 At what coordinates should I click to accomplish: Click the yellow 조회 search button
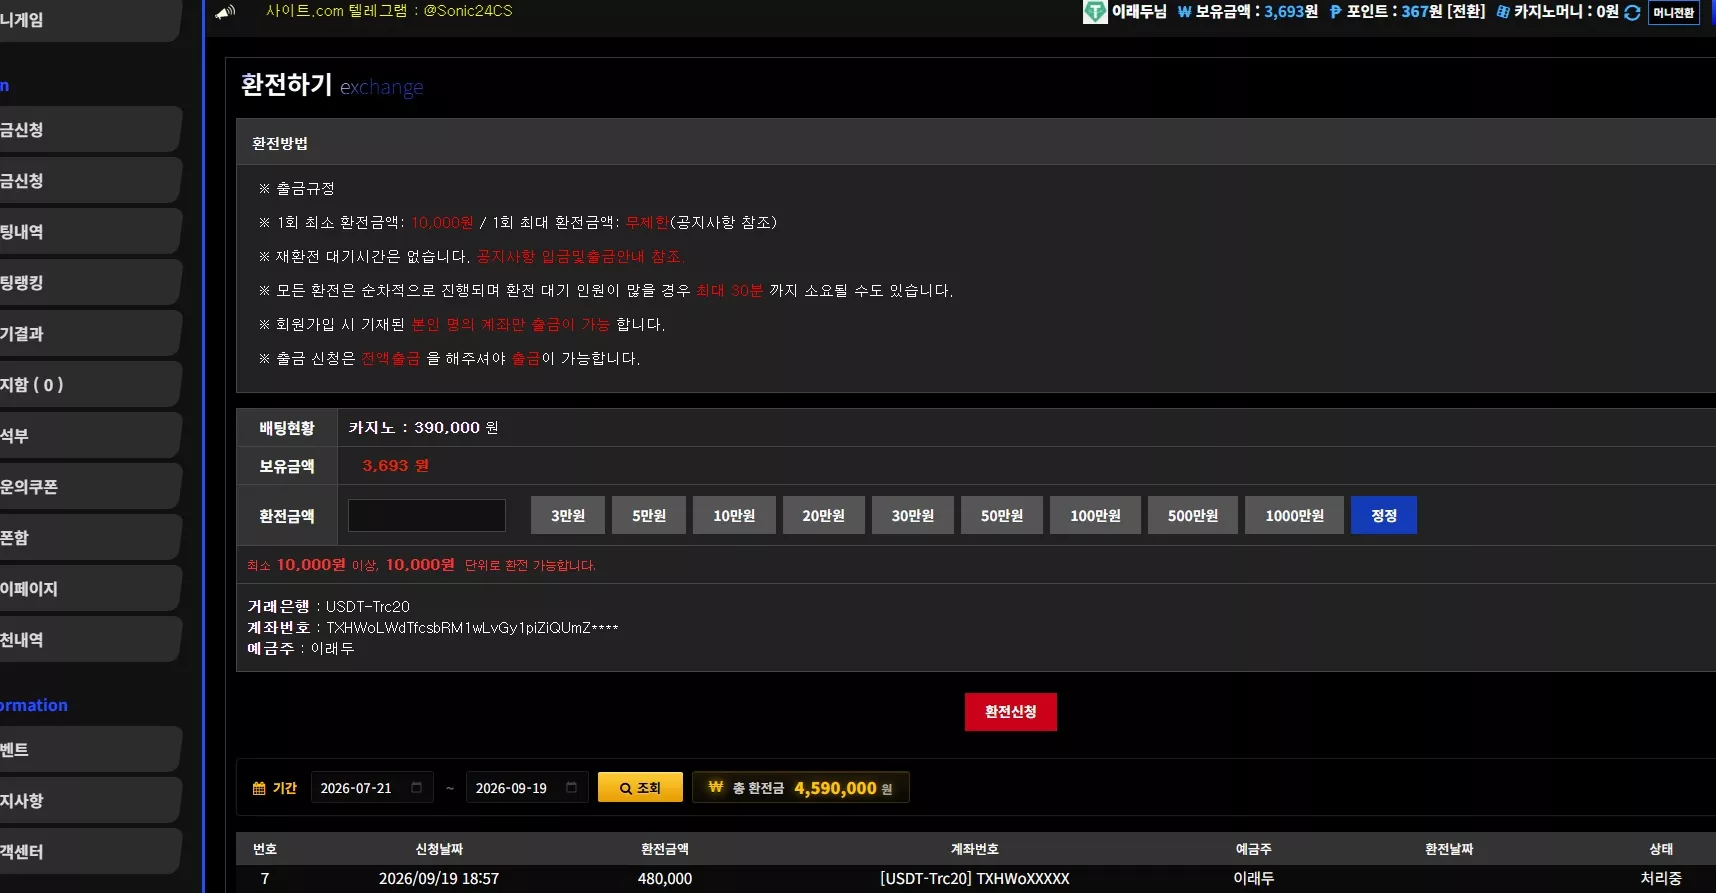[x=640, y=787]
